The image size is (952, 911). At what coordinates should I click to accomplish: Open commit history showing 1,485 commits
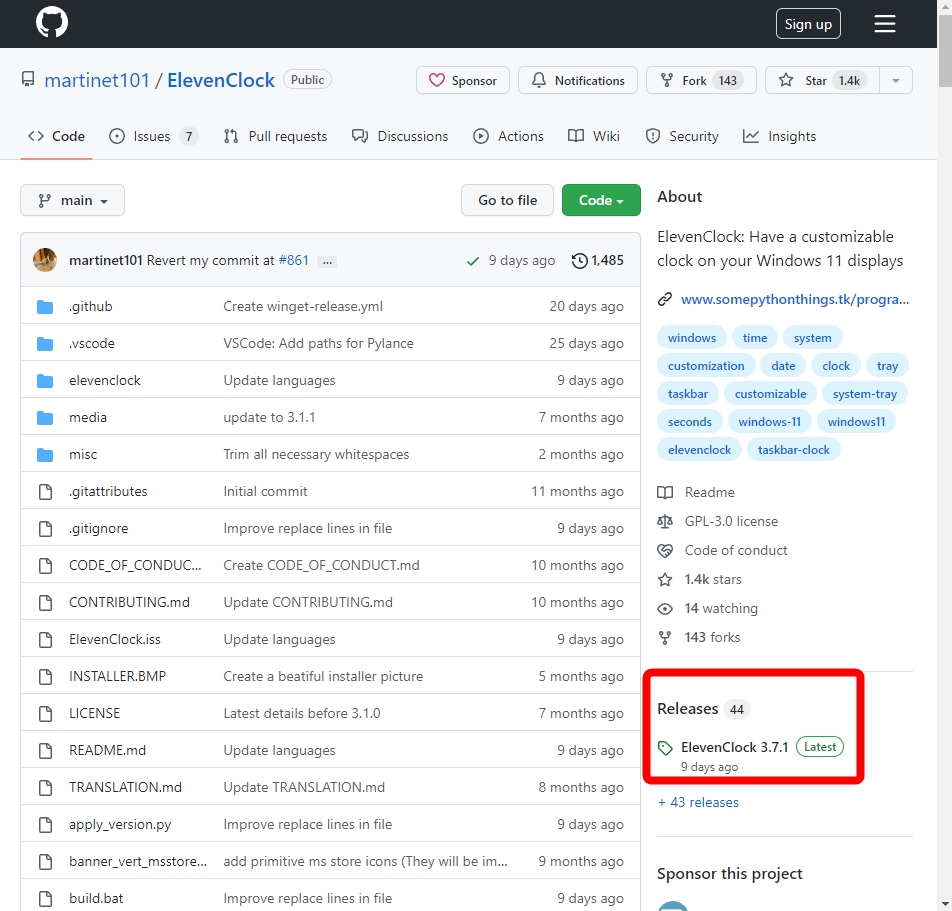click(597, 261)
